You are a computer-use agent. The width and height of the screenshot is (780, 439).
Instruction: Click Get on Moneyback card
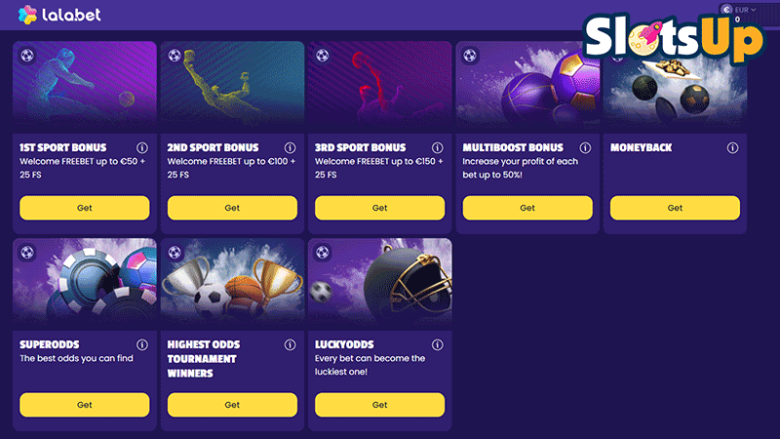point(675,208)
